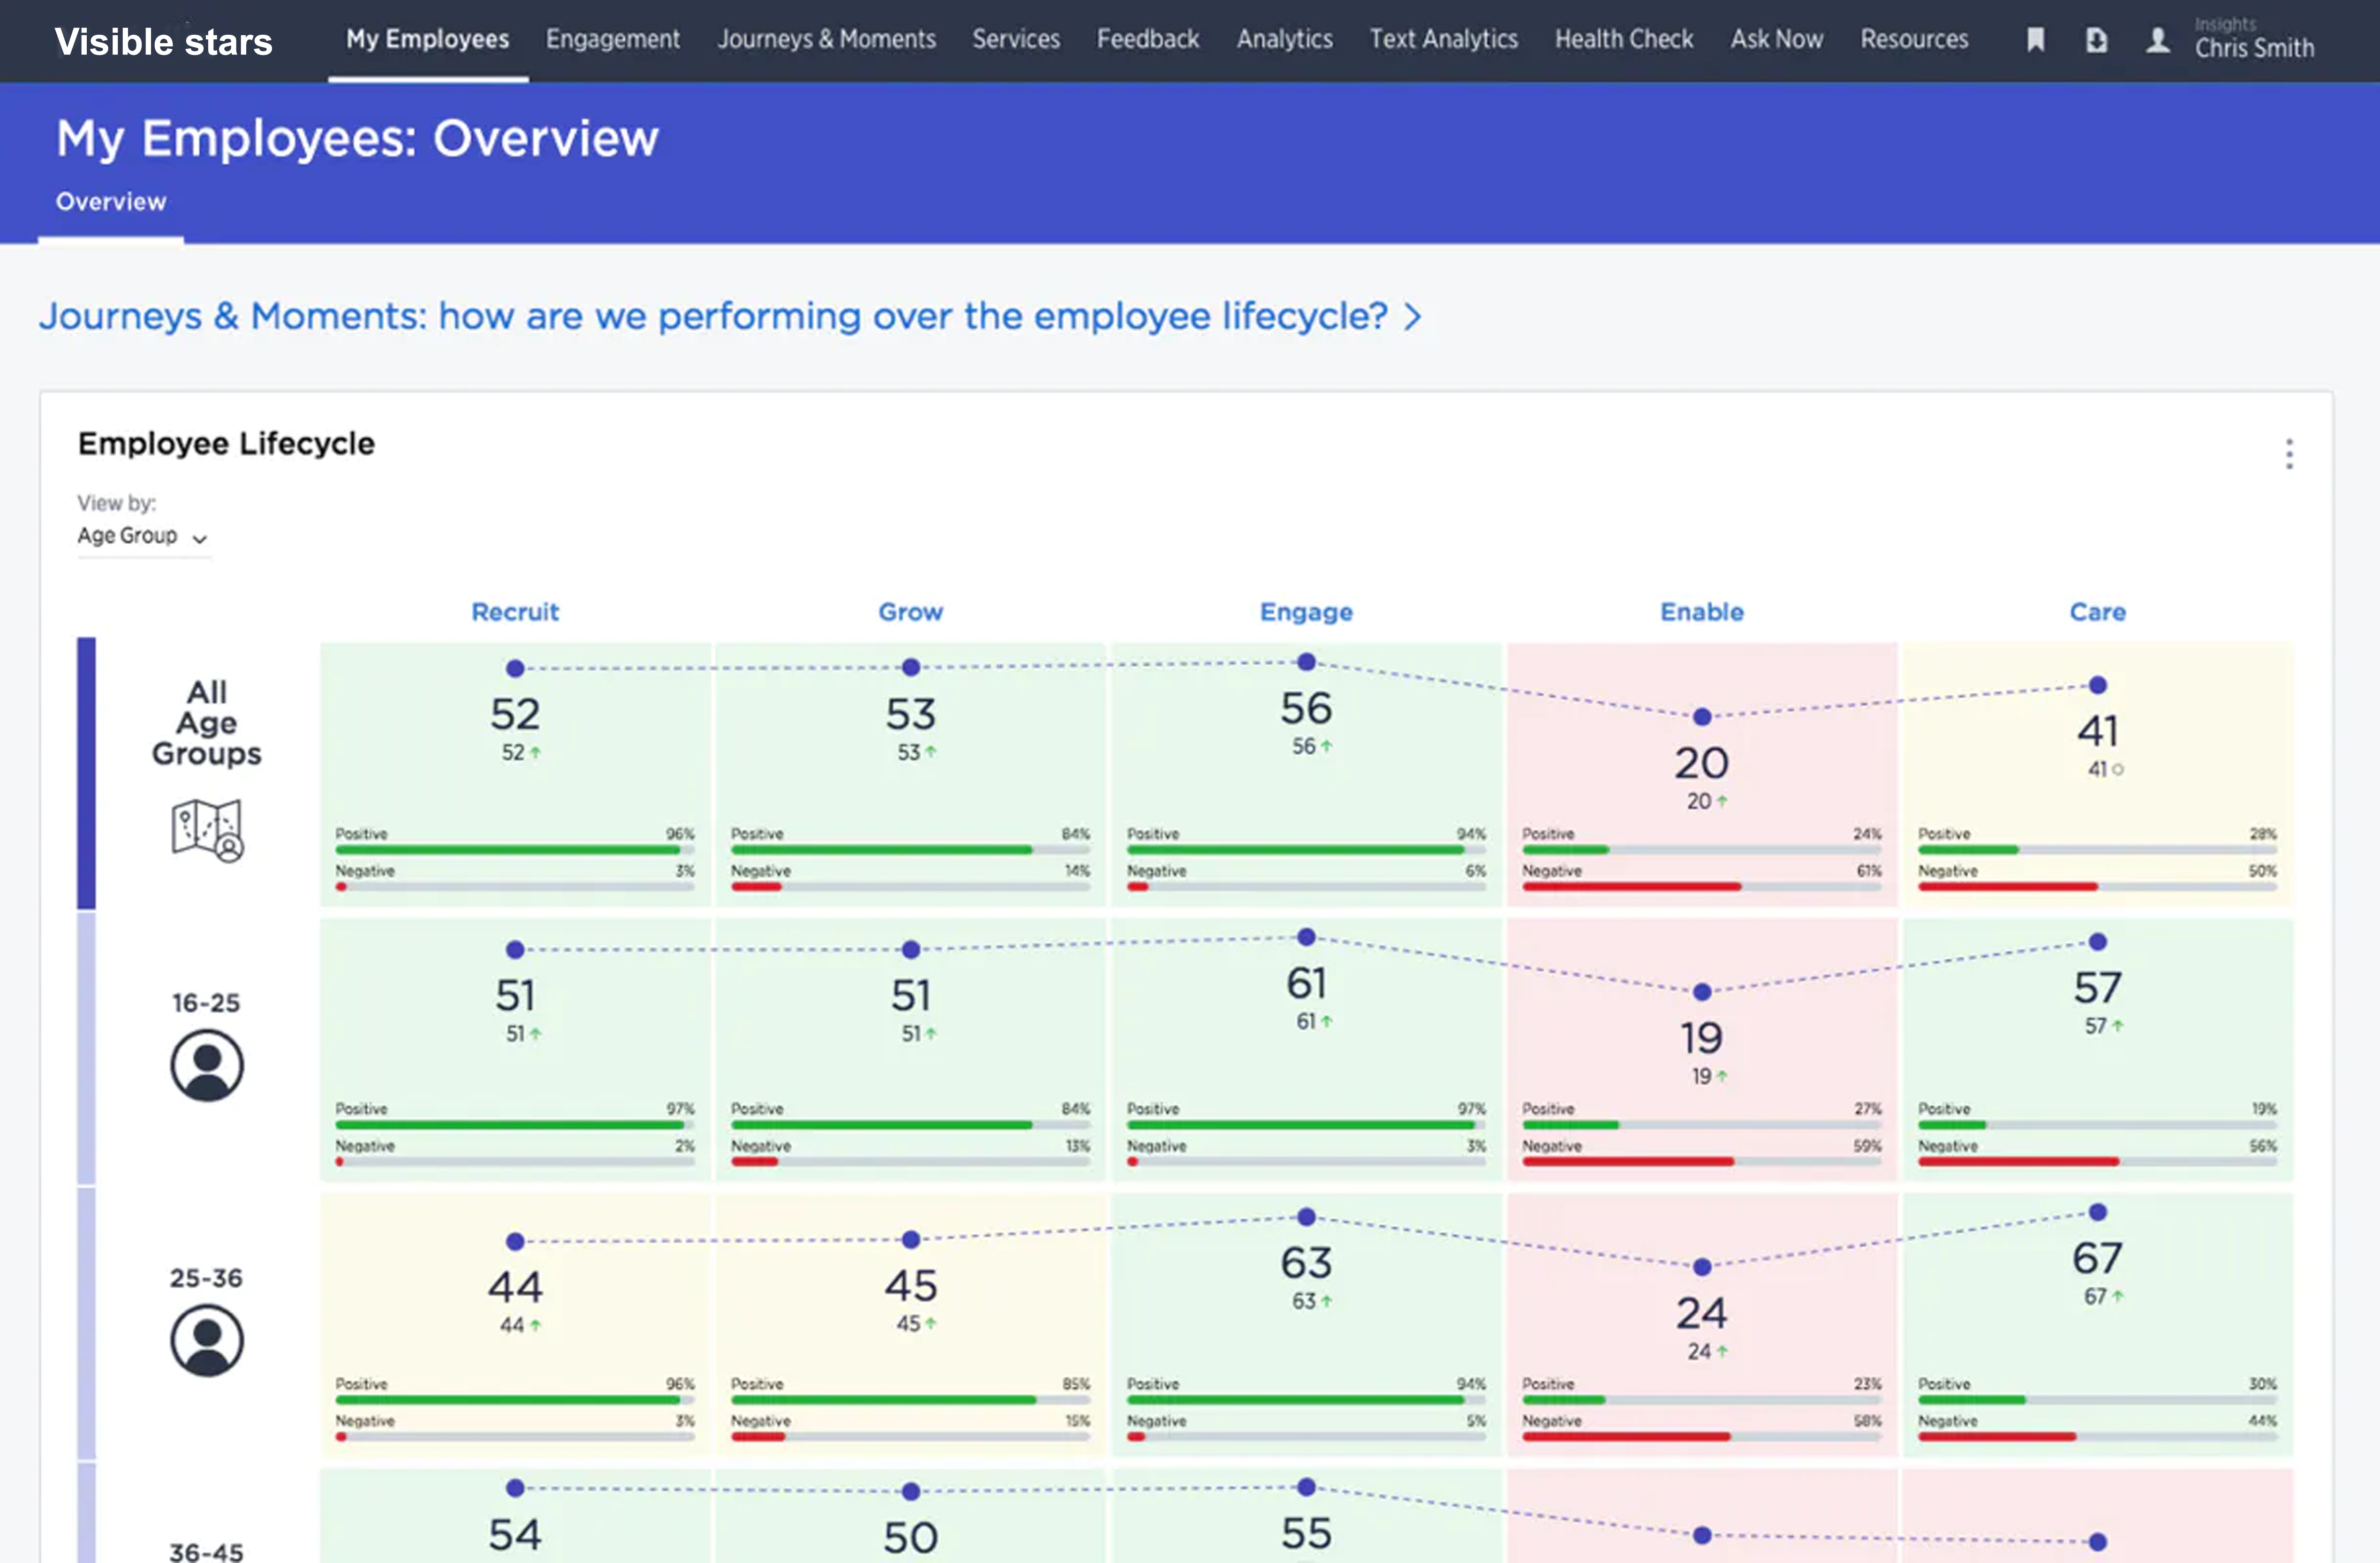Click the Care column header
Image resolution: width=2380 pixels, height=1563 pixels.
click(2097, 612)
